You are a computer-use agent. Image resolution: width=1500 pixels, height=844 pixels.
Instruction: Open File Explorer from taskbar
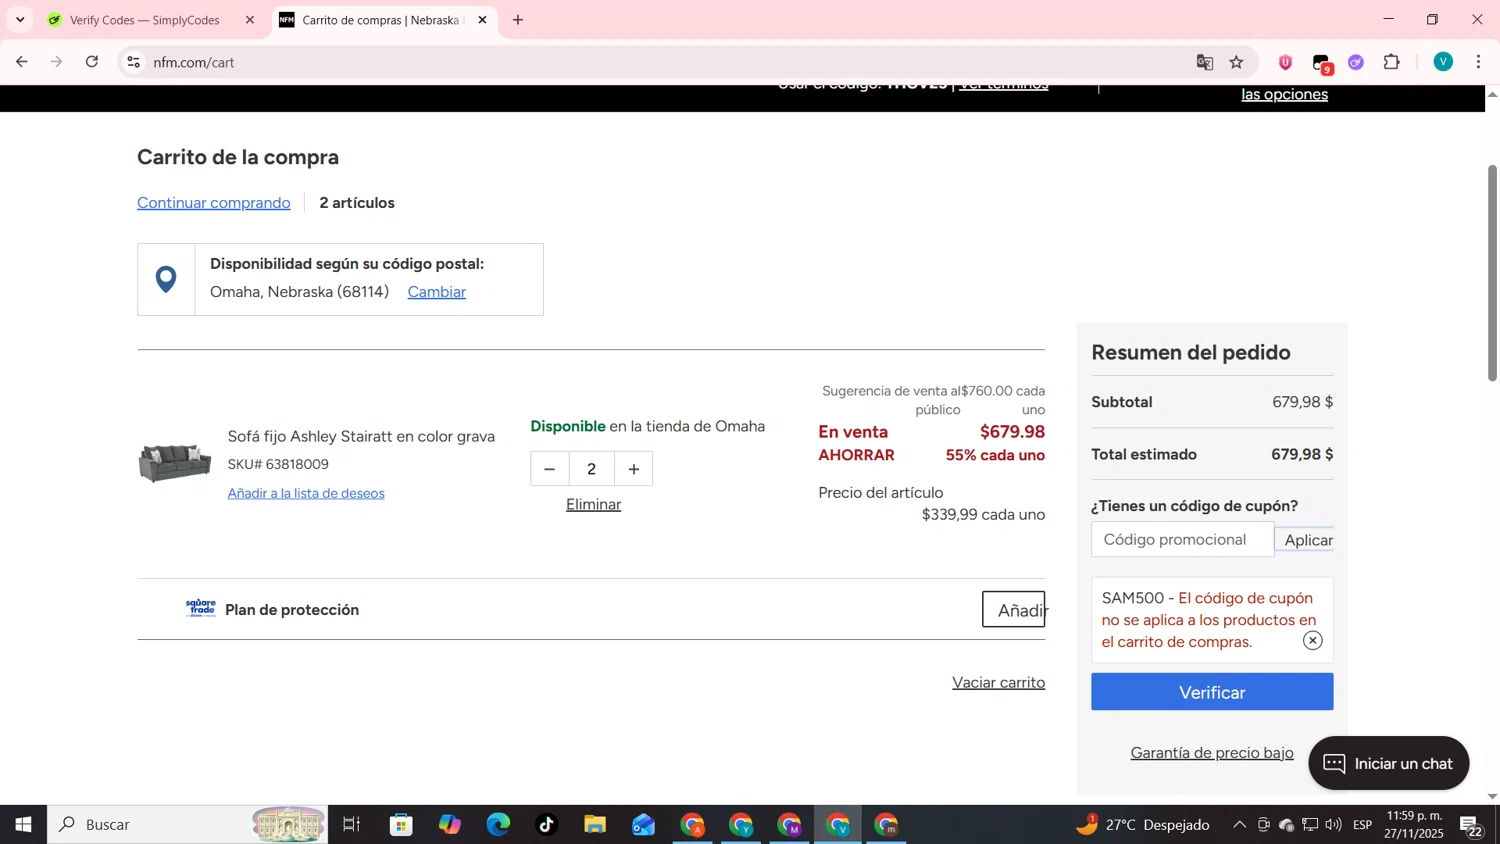point(595,825)
